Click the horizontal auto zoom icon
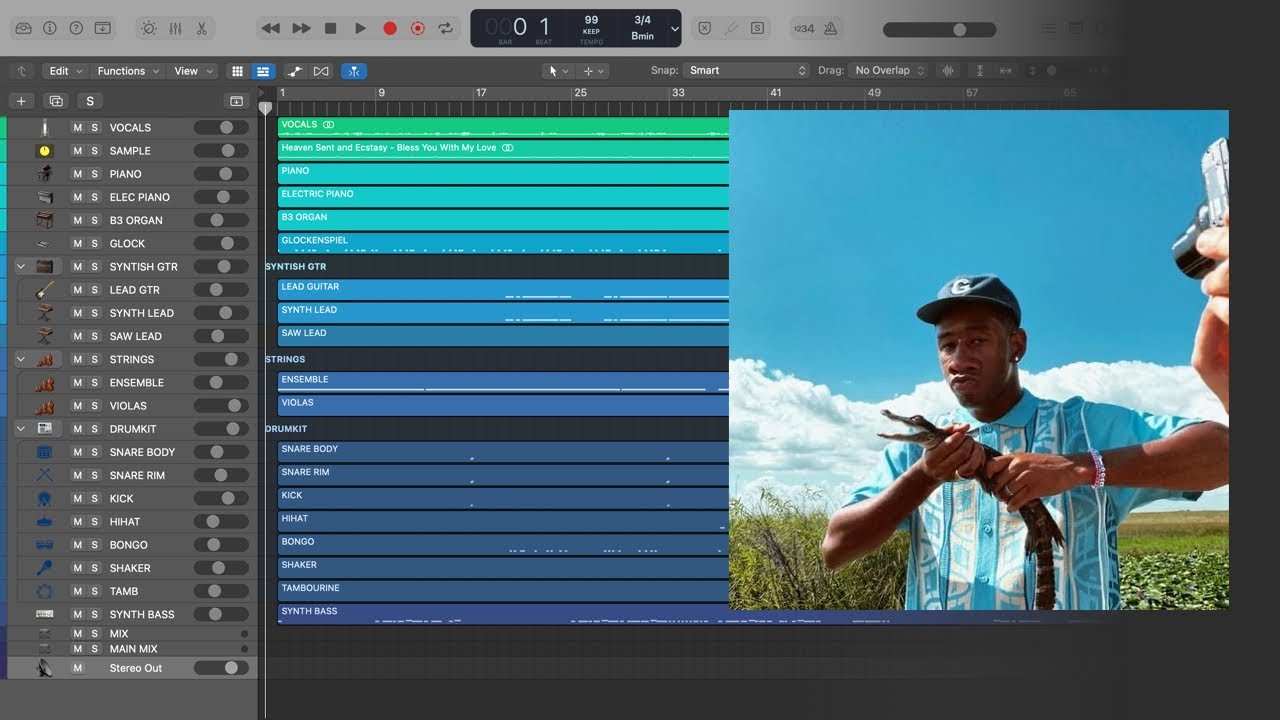 pos(1005,70)
